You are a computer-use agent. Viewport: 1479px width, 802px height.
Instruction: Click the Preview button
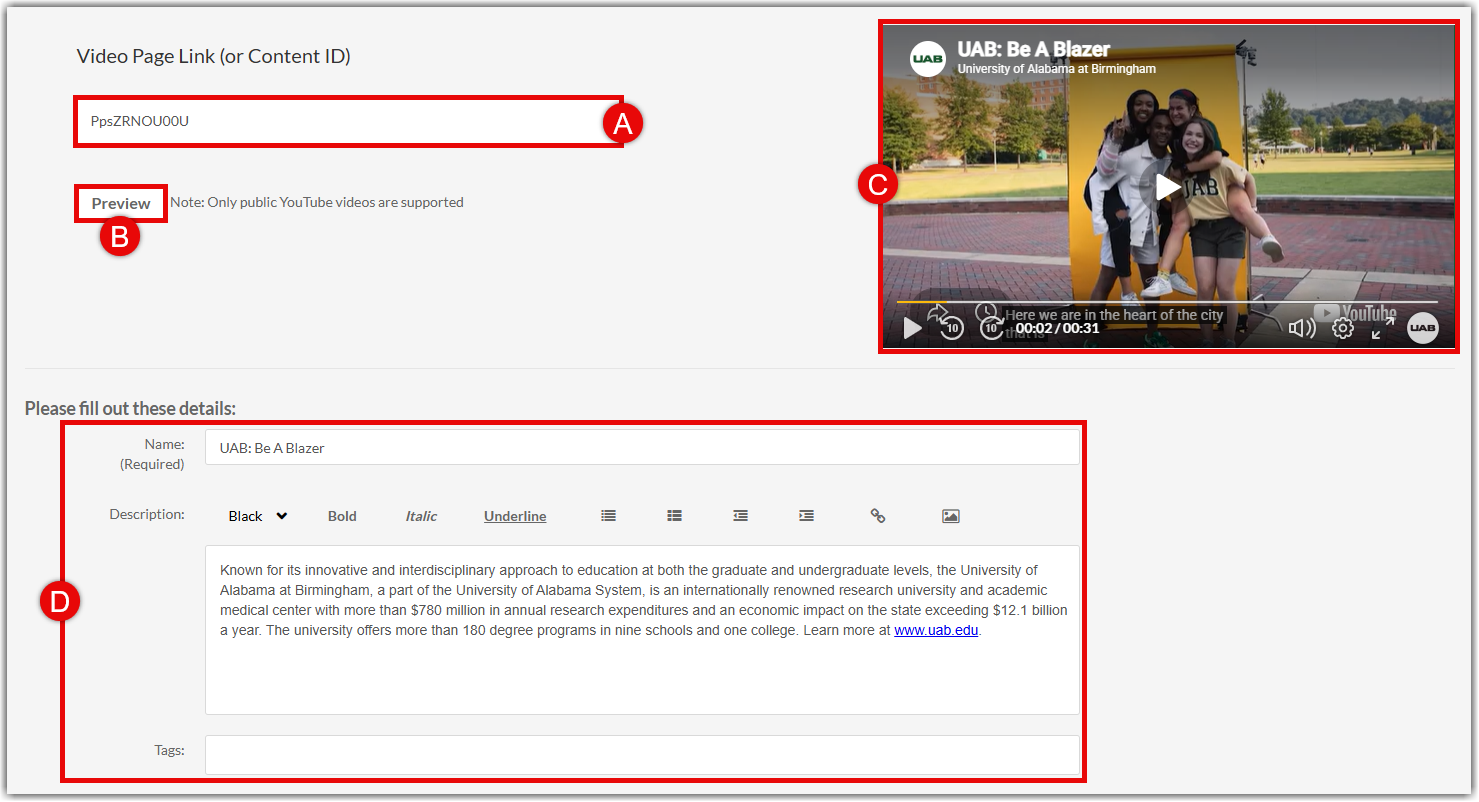click(121, 203)
